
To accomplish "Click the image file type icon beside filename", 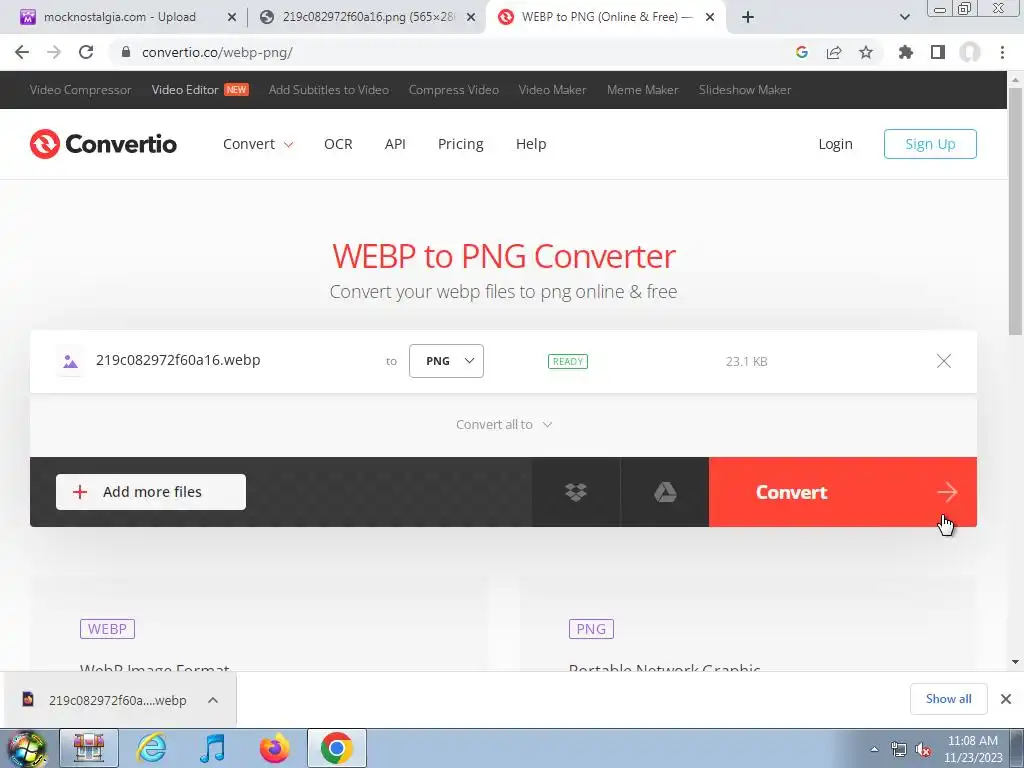I will click(x=71, y=361).
